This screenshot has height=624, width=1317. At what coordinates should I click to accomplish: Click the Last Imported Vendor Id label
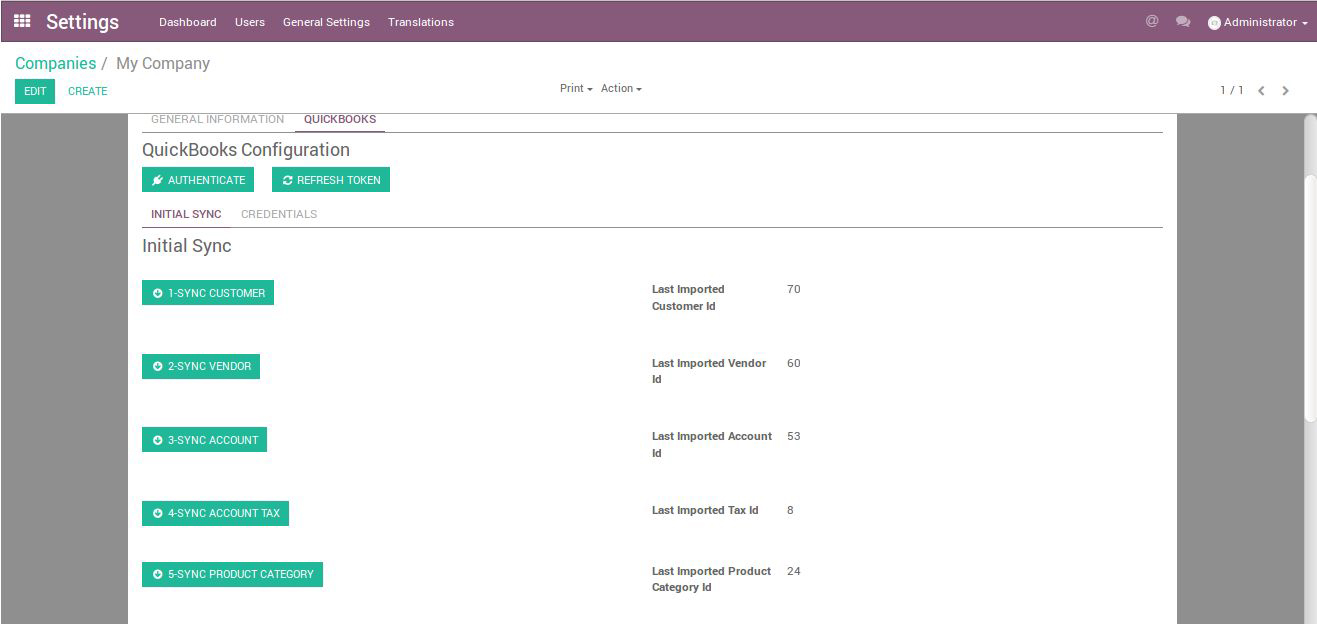click(709, 371)
